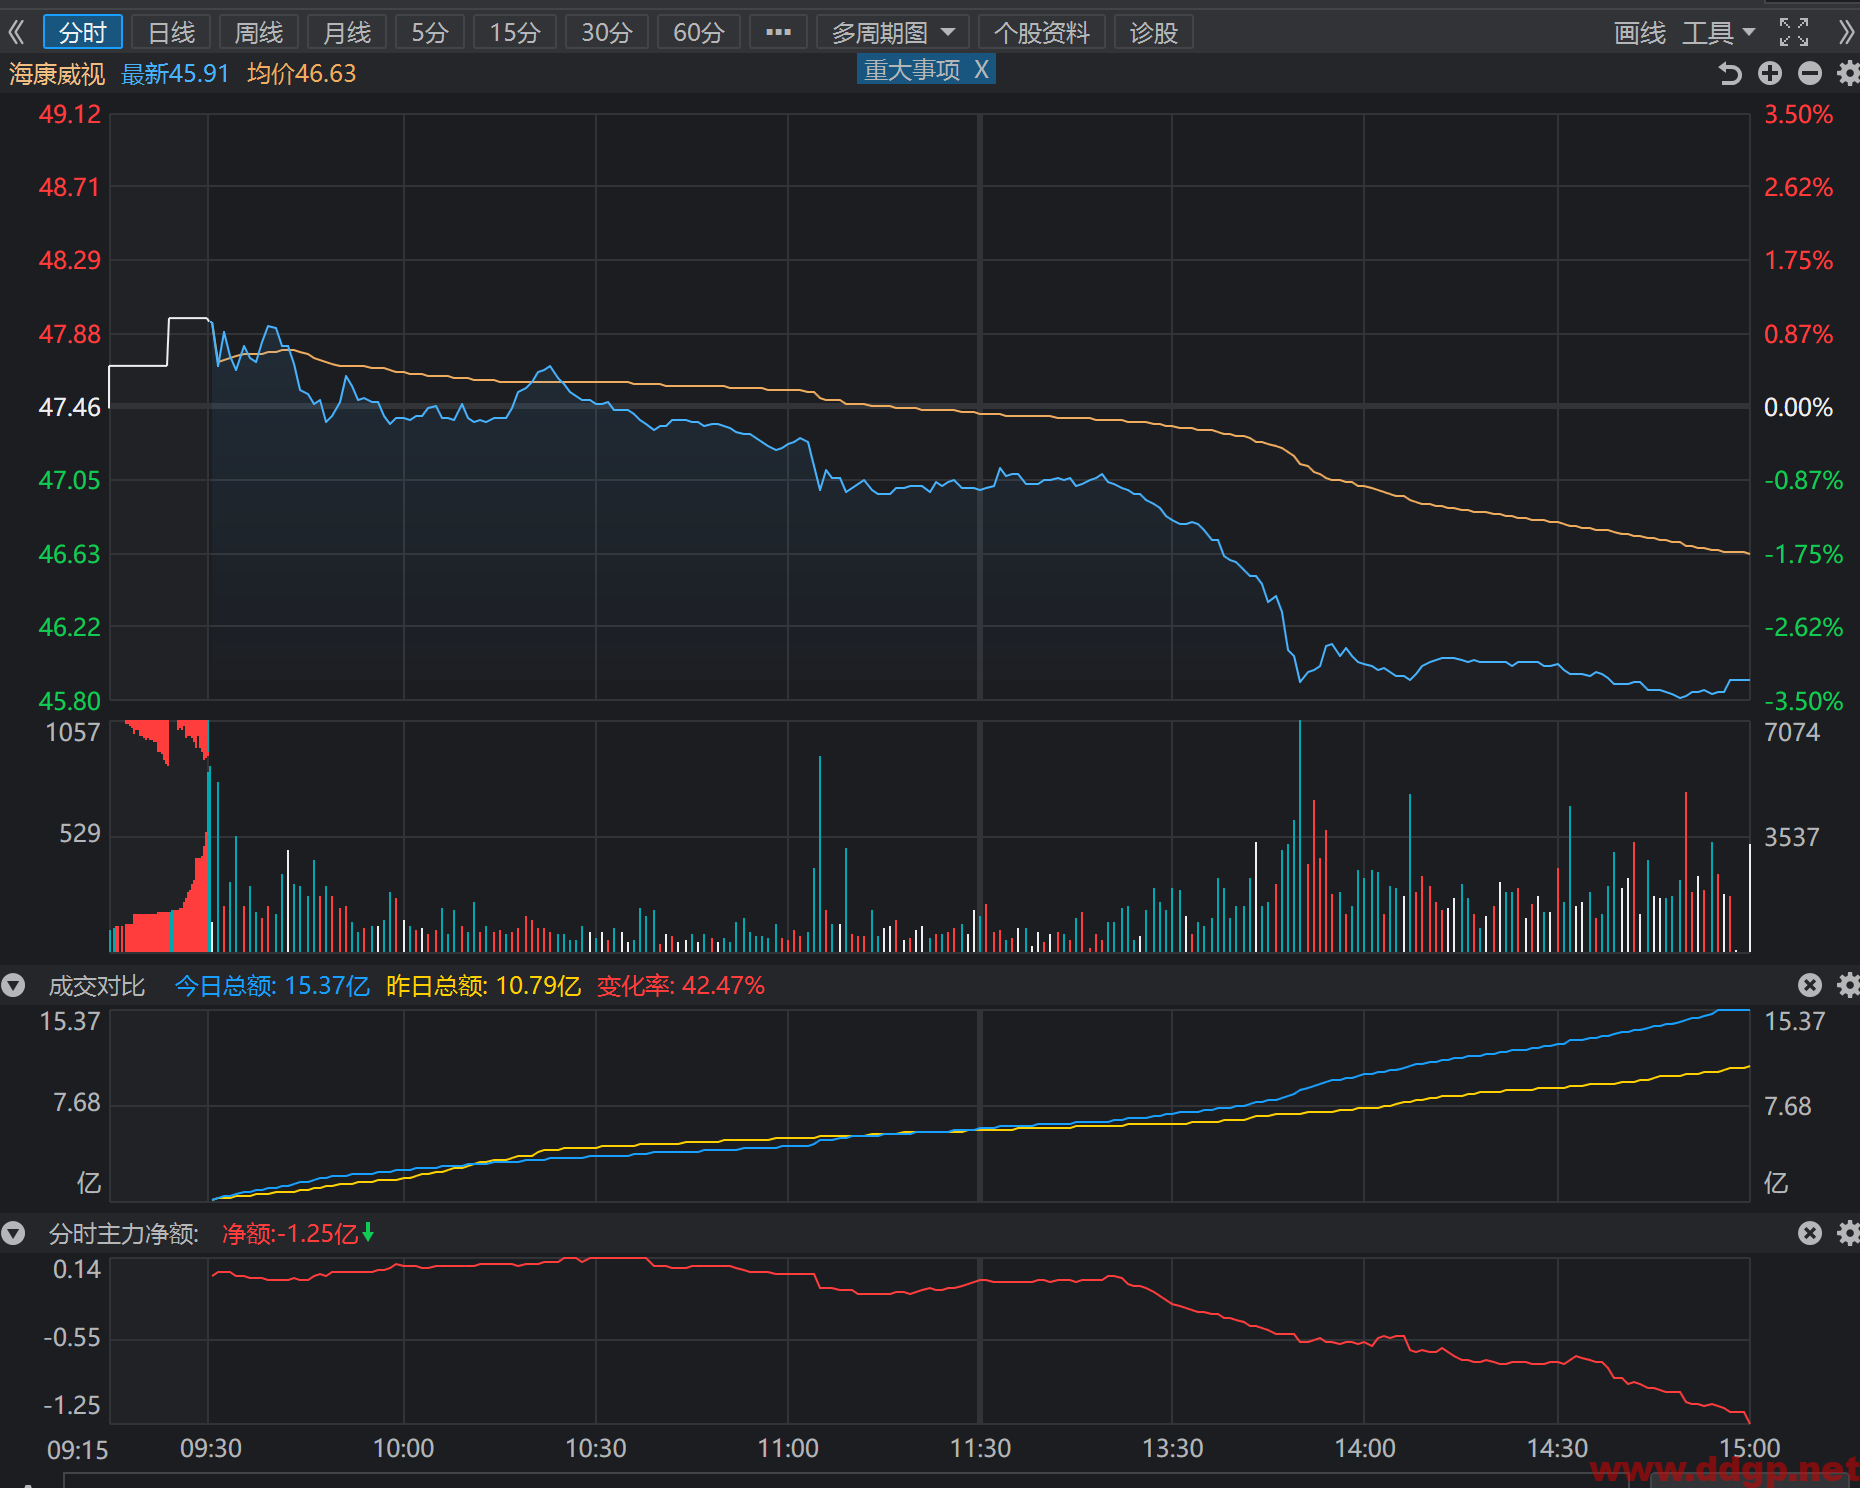The width and height of the screenshot is (1860, 1488).
Task: Open settings gear of 成交对比 panel
Action: [1849, 985]
